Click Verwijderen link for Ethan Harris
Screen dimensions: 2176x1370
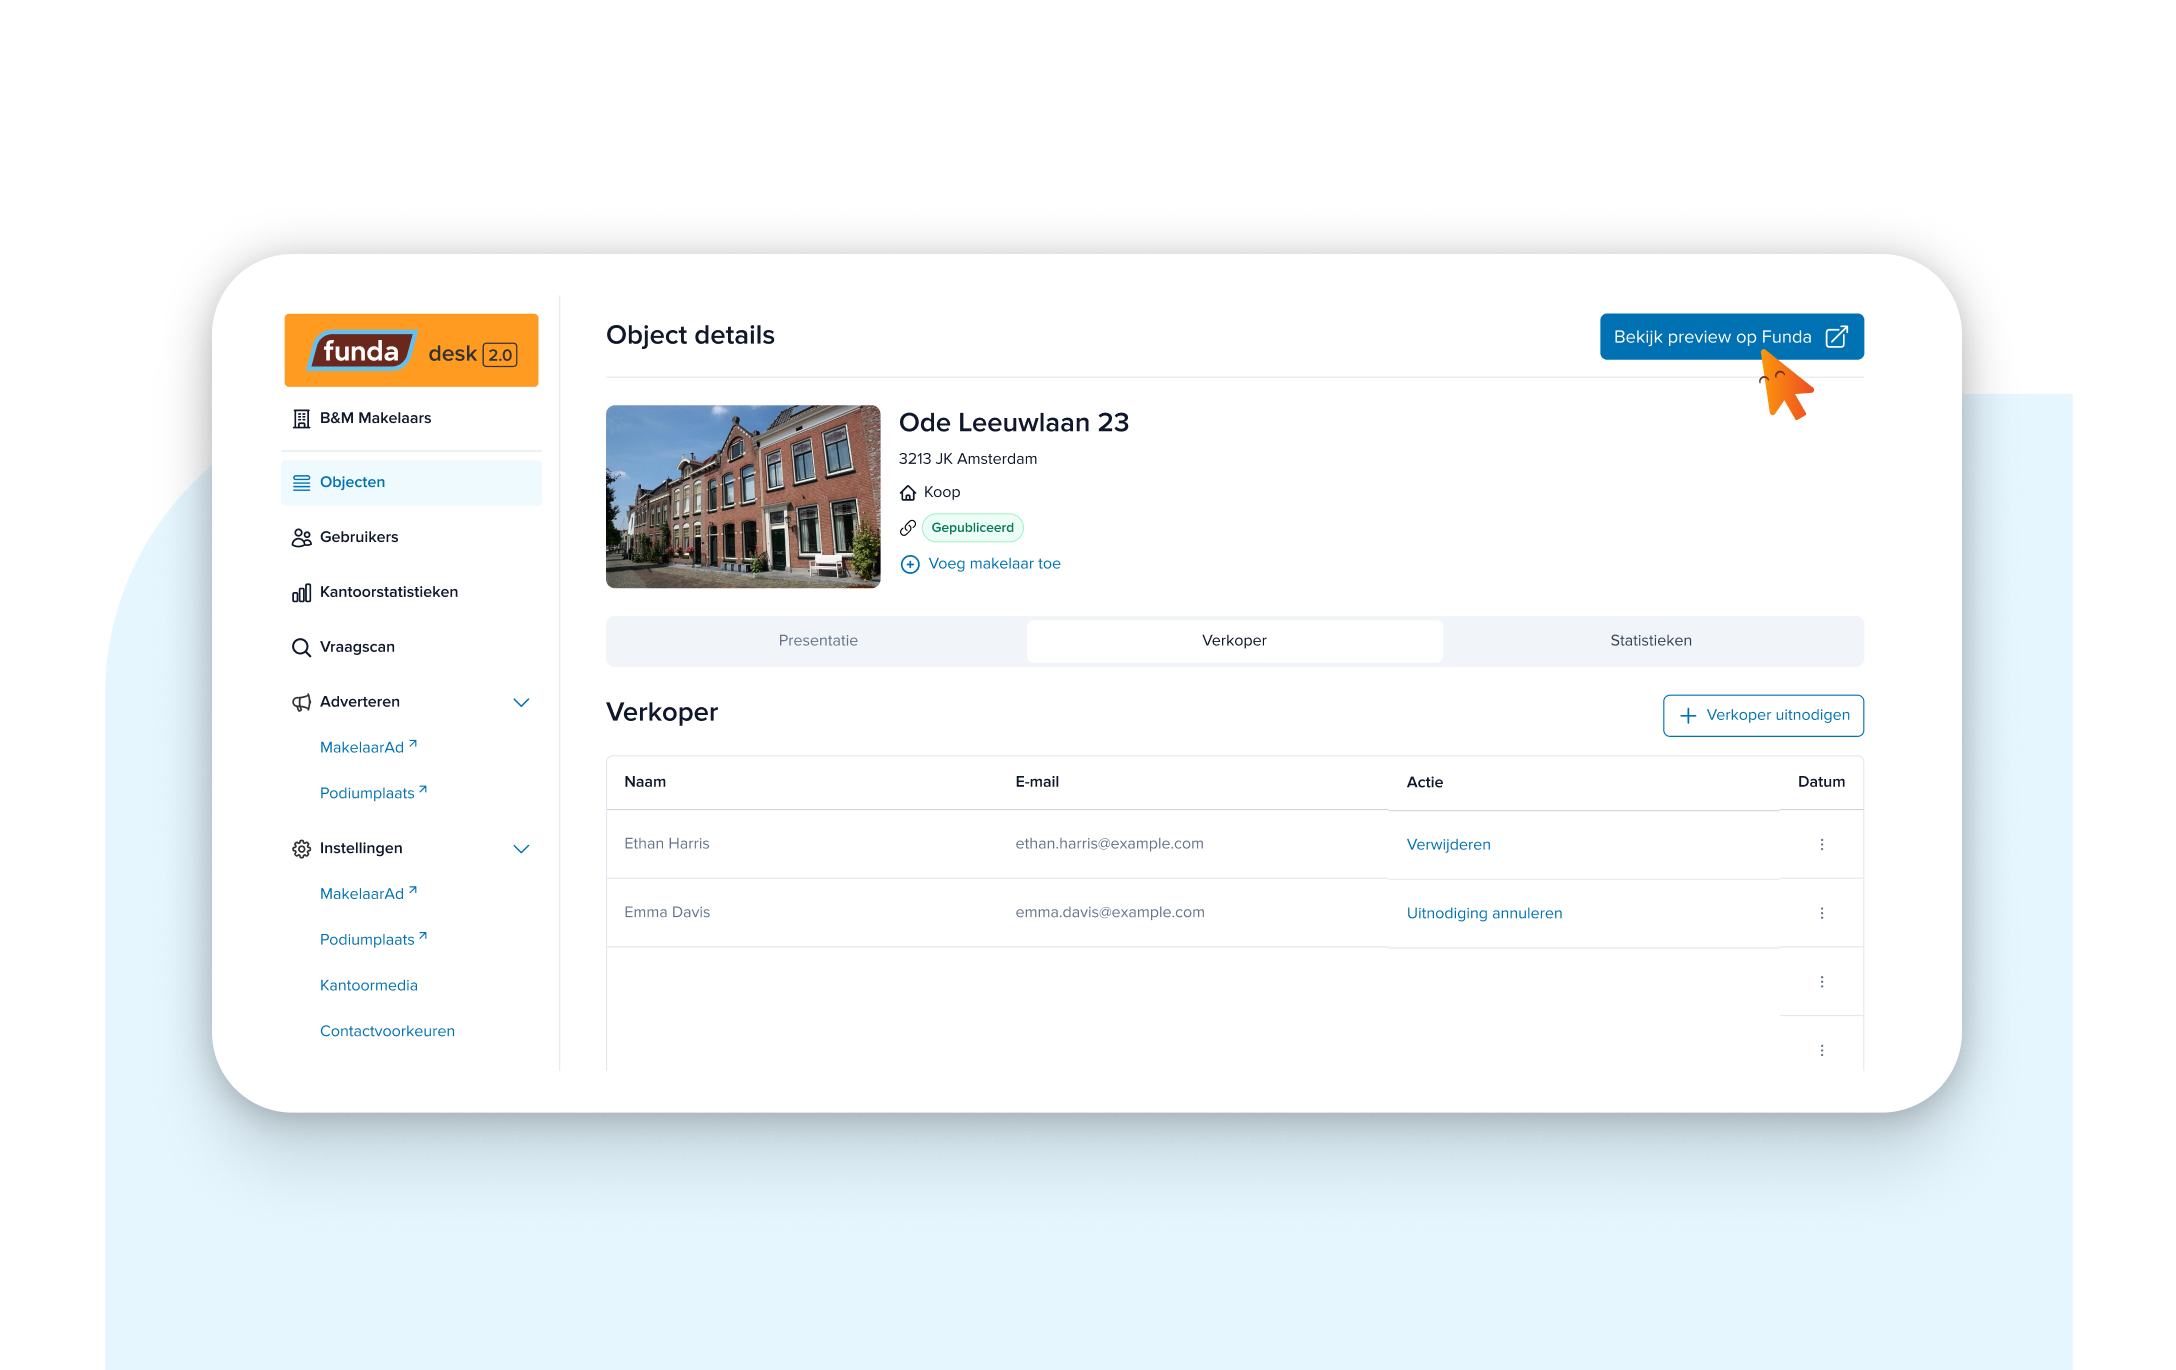[x=1448, y=845]
